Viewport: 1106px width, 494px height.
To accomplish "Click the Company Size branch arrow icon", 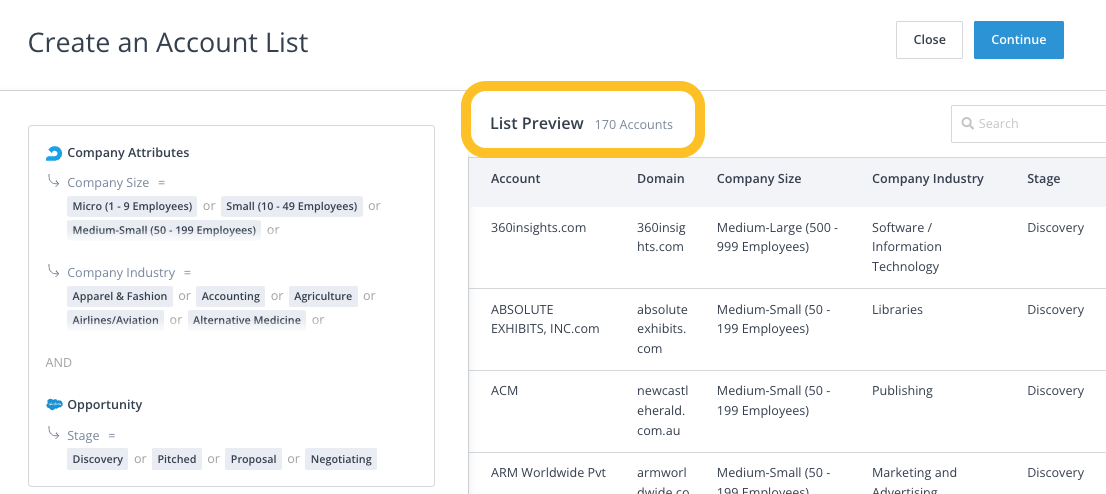I will tap(54, 181).
